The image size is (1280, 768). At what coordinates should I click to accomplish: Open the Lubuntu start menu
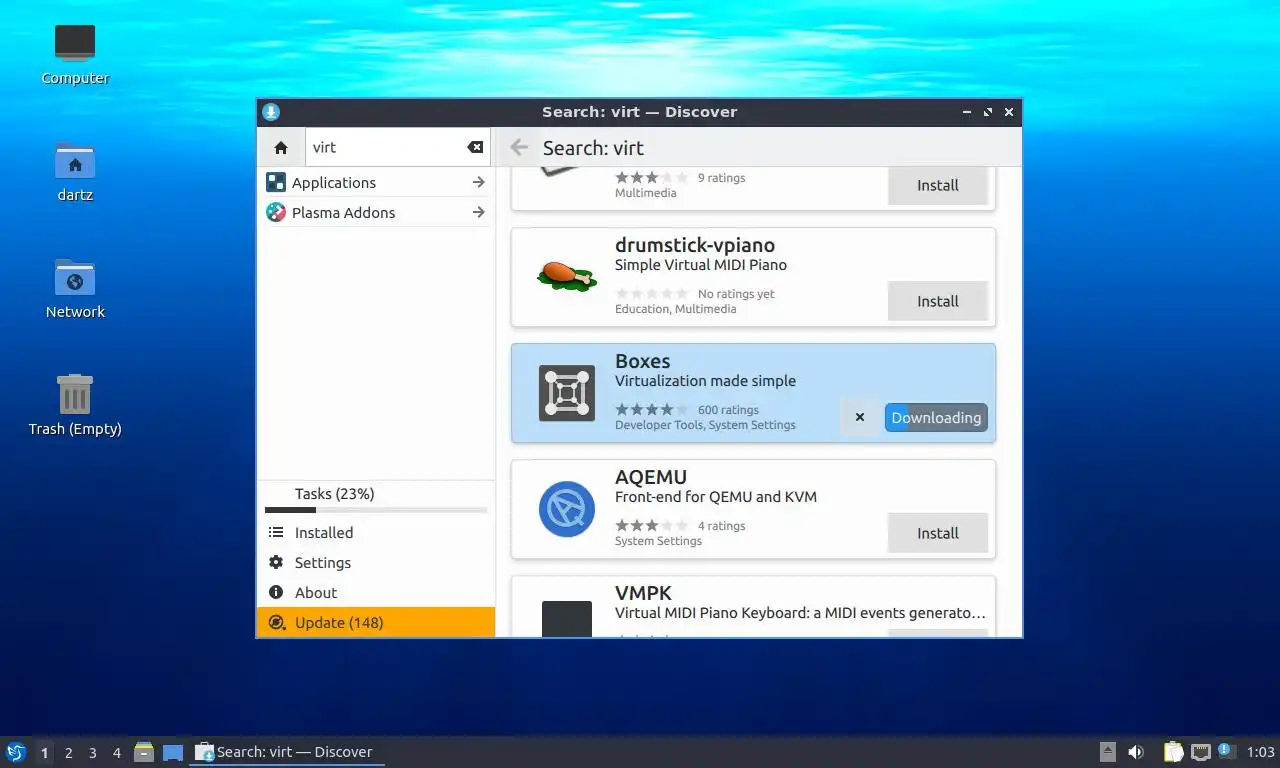(15, 752)
